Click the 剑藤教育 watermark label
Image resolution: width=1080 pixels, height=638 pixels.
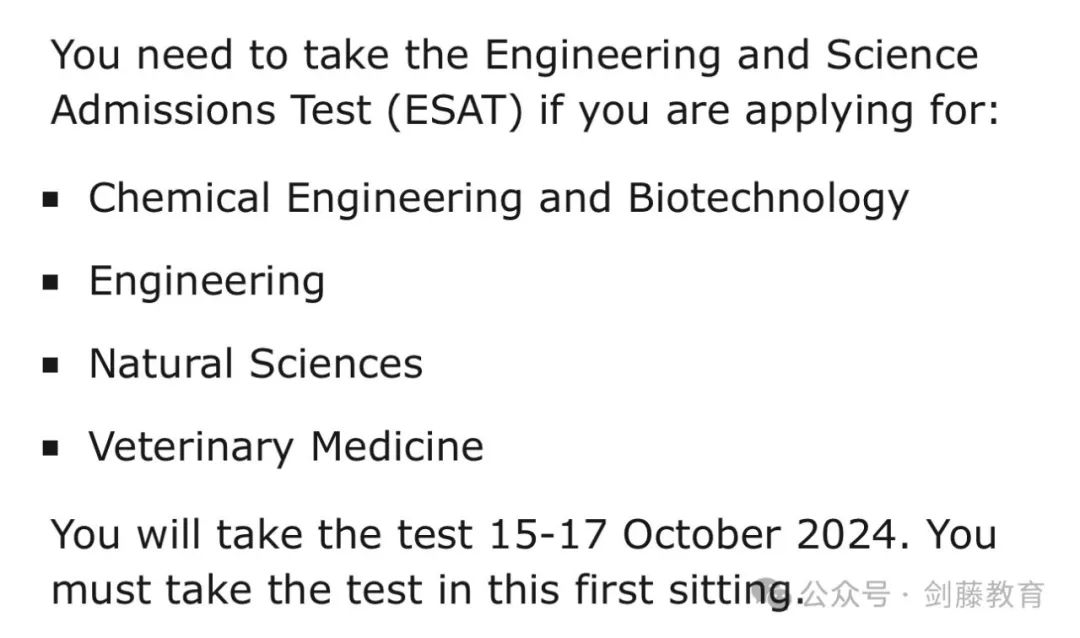tap(984, 594)
